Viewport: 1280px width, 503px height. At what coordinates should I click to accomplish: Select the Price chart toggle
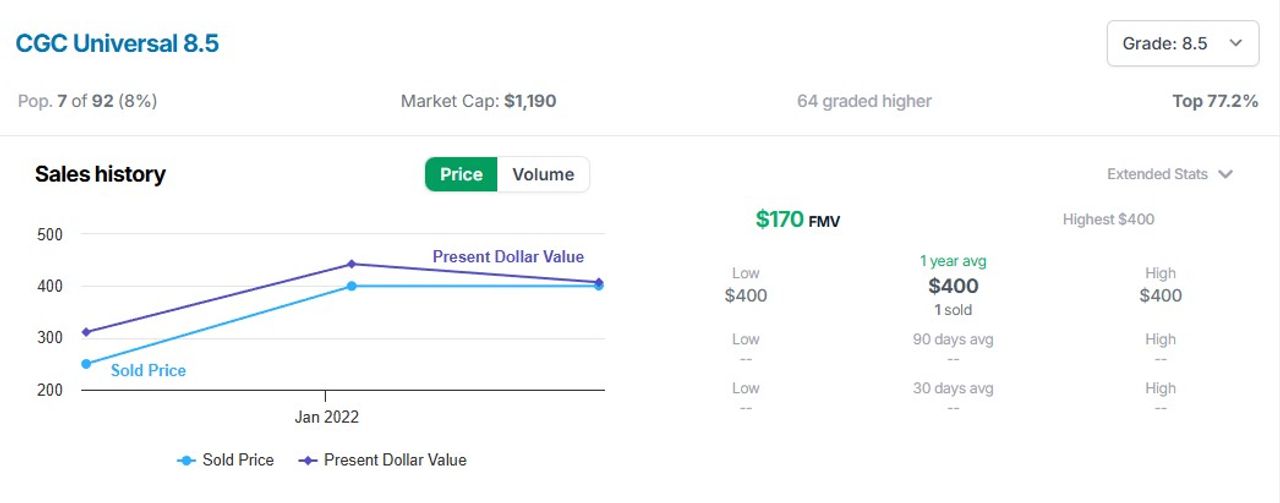point(461,174)
